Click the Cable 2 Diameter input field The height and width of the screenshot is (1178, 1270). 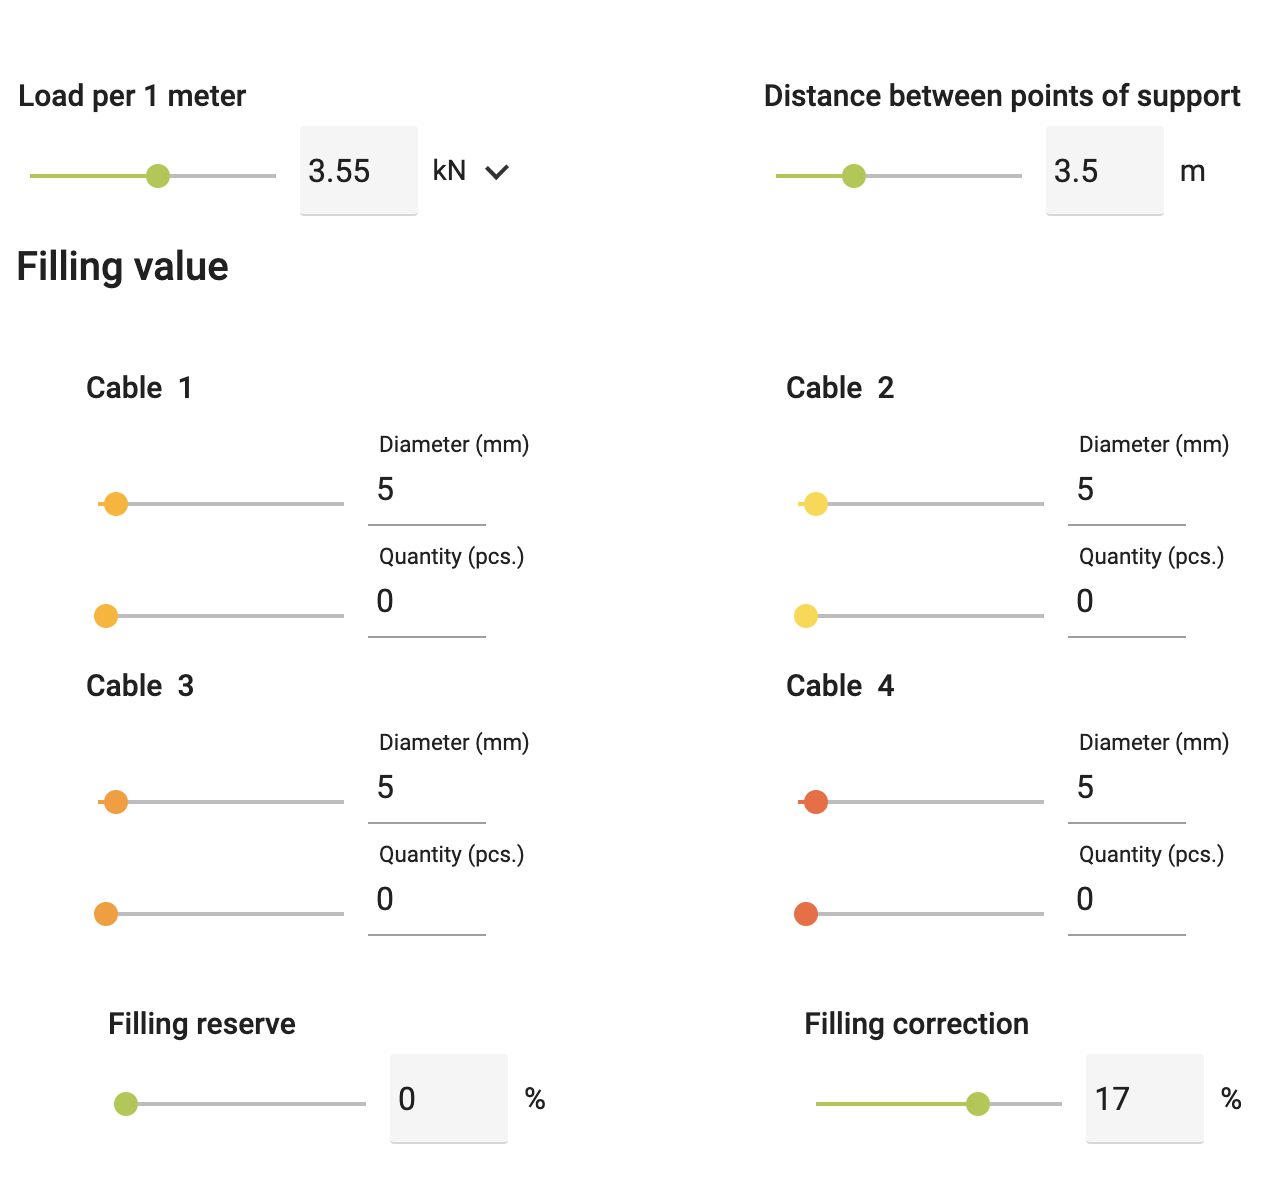1126,490
